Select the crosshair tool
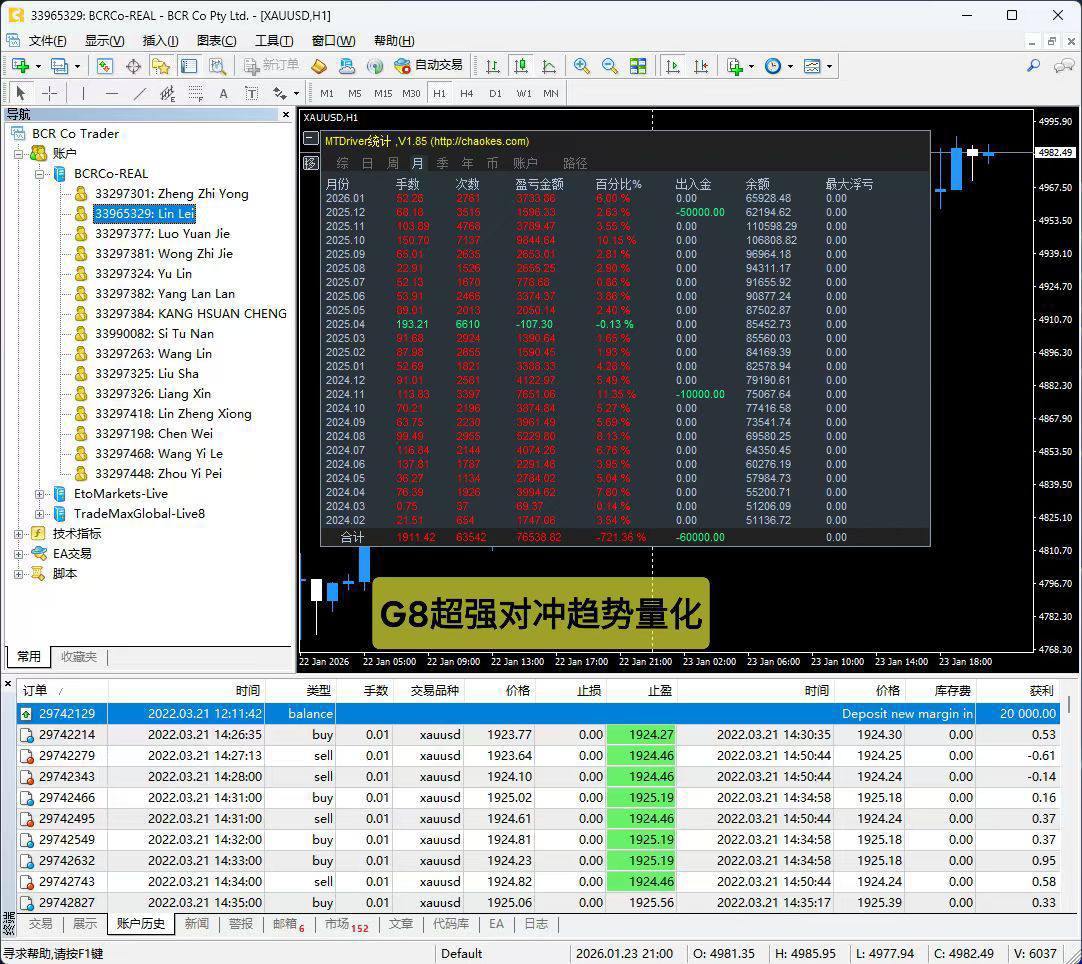Viewport: 1082px width, 964px height. click(50, 93)
